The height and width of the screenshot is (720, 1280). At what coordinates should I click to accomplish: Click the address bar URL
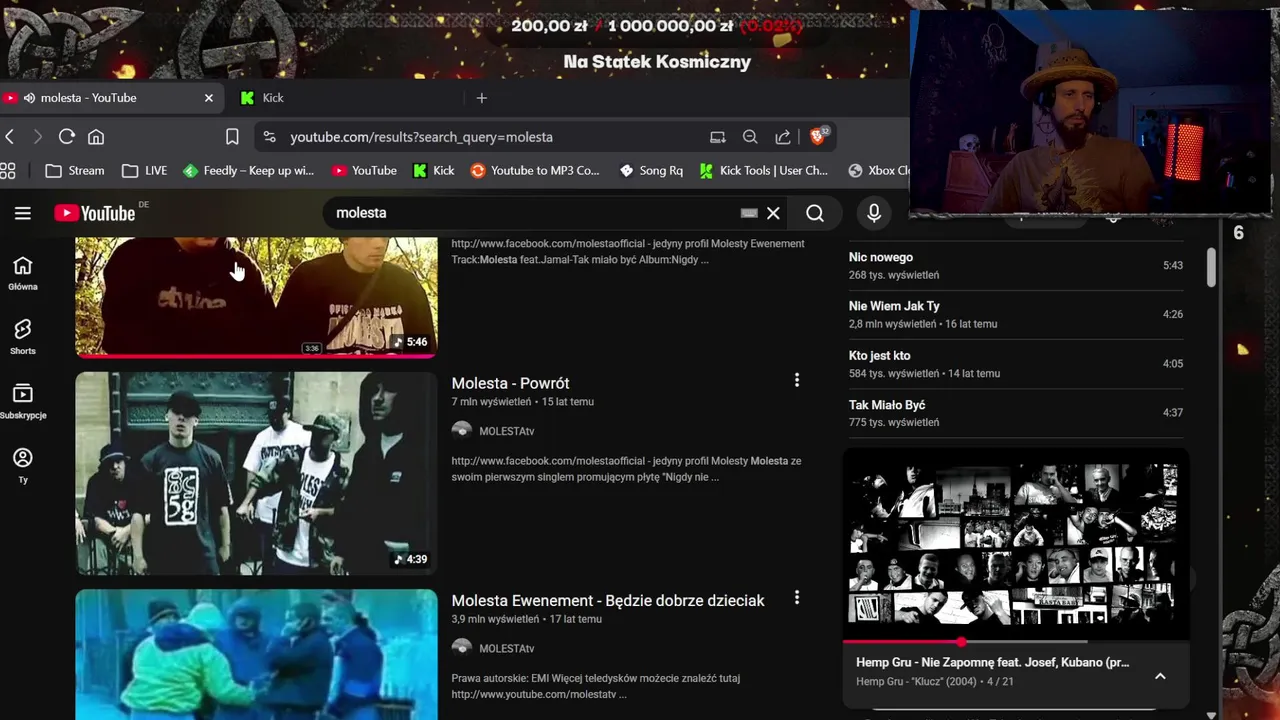click(x=421, y=137)
